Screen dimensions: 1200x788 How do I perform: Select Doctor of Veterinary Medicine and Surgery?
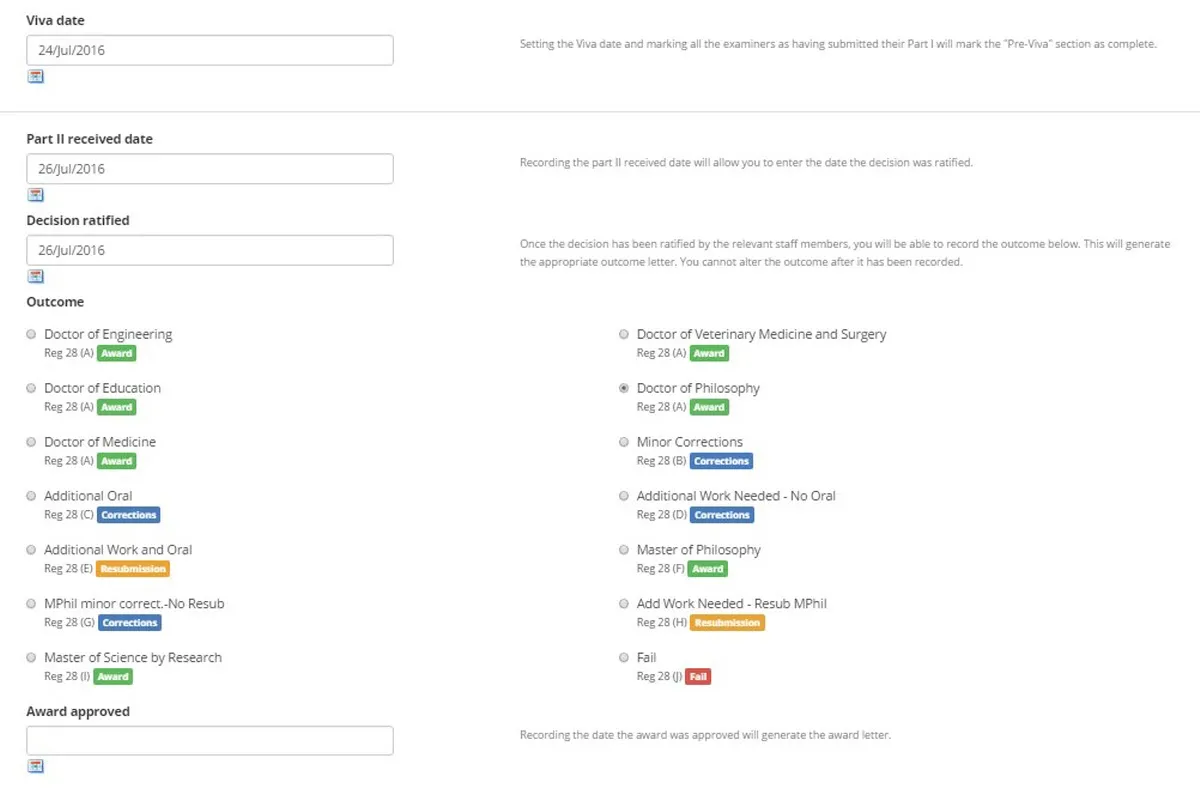coord(623,334)
